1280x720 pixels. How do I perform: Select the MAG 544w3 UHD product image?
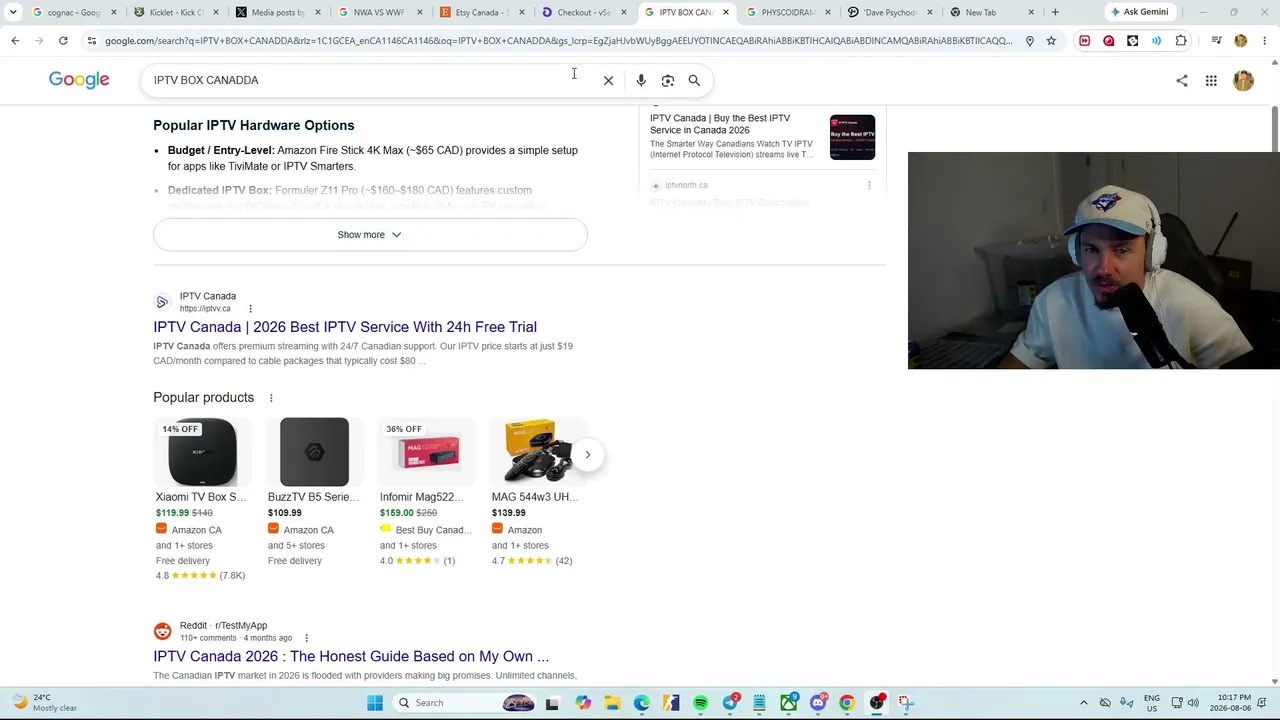click(x=538, y=452)
